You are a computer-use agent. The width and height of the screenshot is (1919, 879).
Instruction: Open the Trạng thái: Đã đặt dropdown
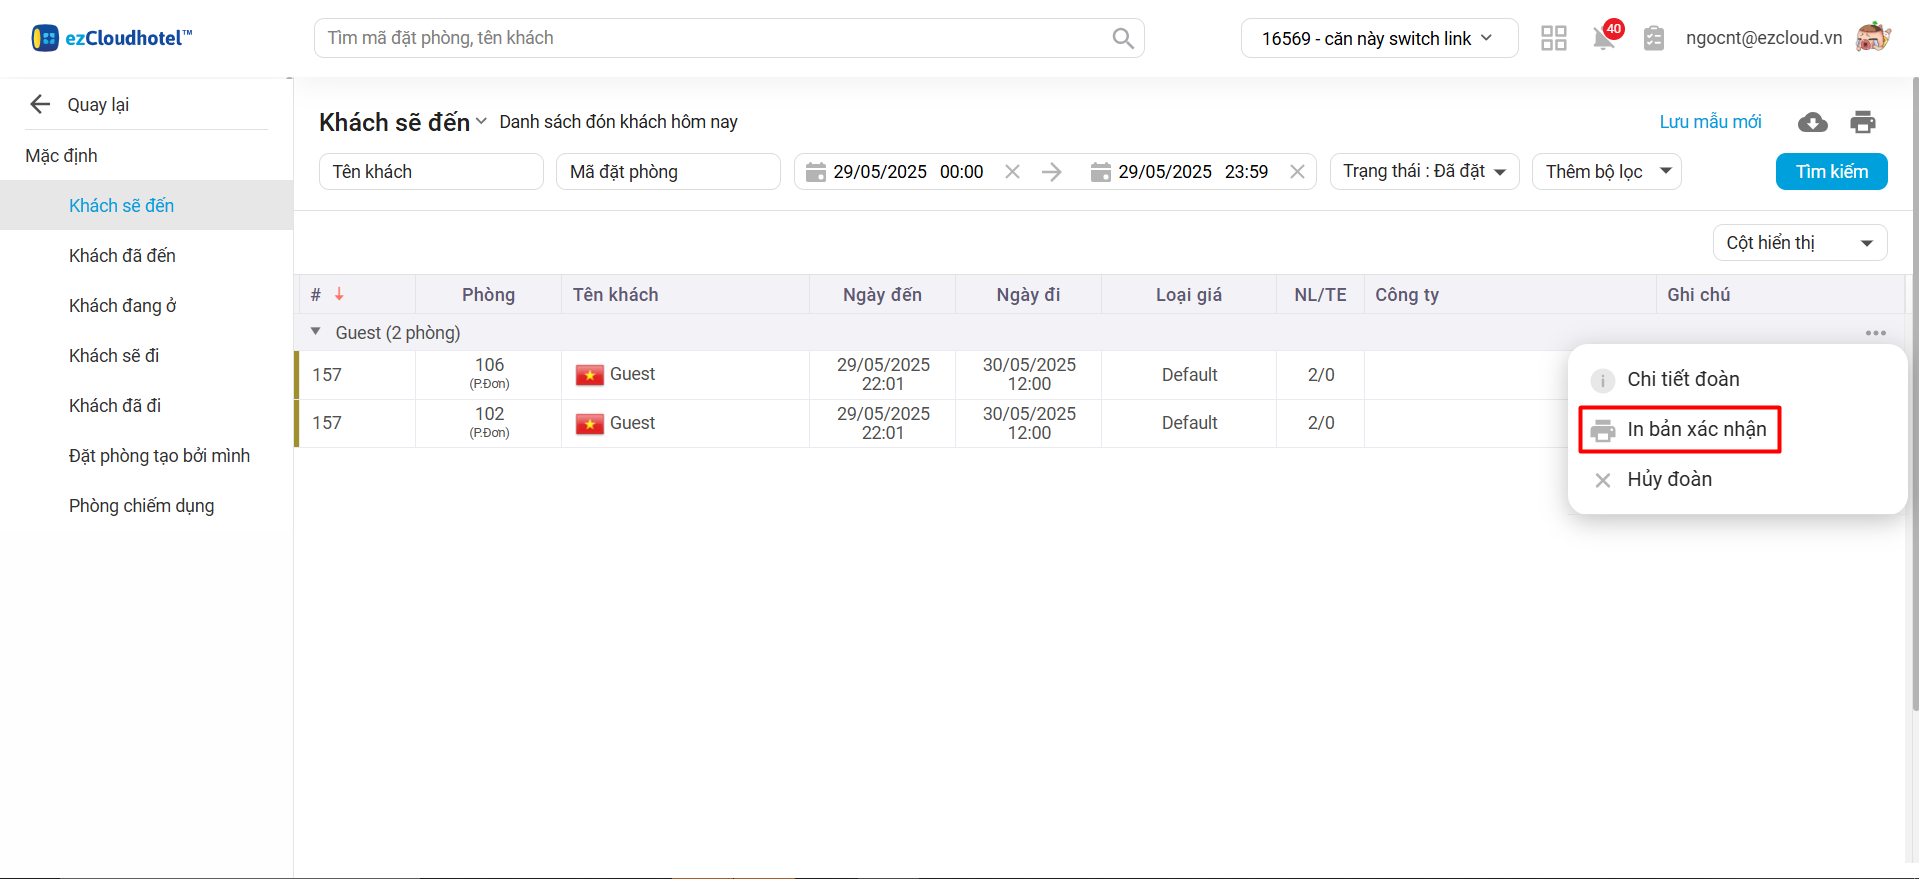1424,172
